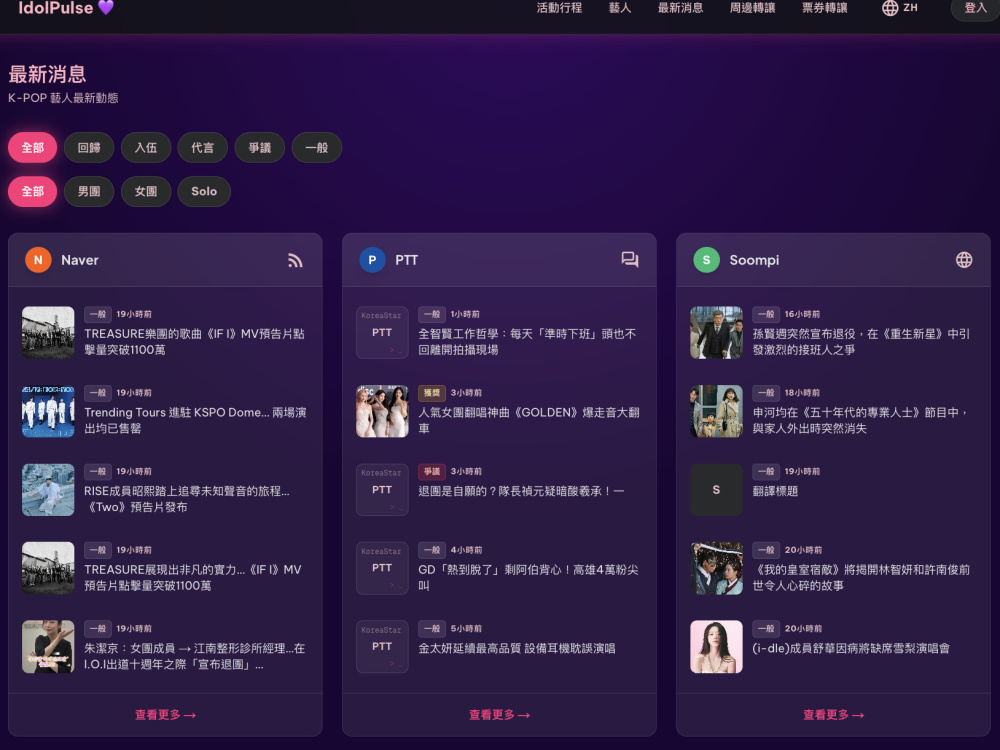Open GD「熱到脫了」剩阿伯背心 headline
Image resolution: width=1000 pixels, height=750 pixels.
click(x=528, y=577)
